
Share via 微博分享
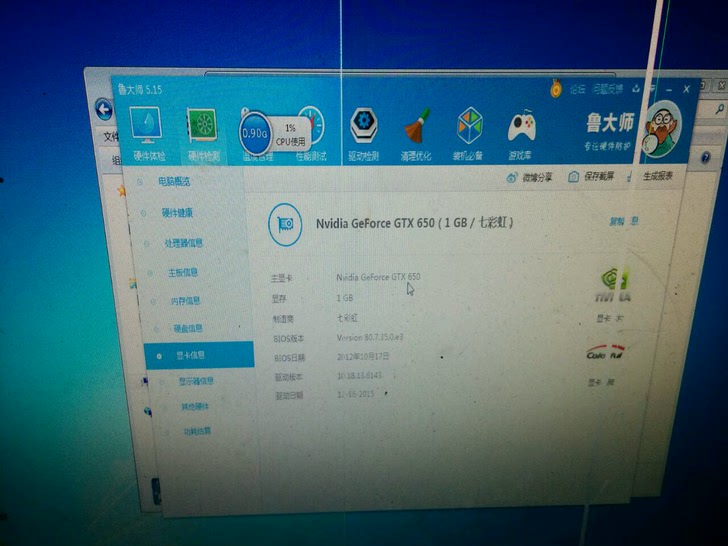coord(530,177)
